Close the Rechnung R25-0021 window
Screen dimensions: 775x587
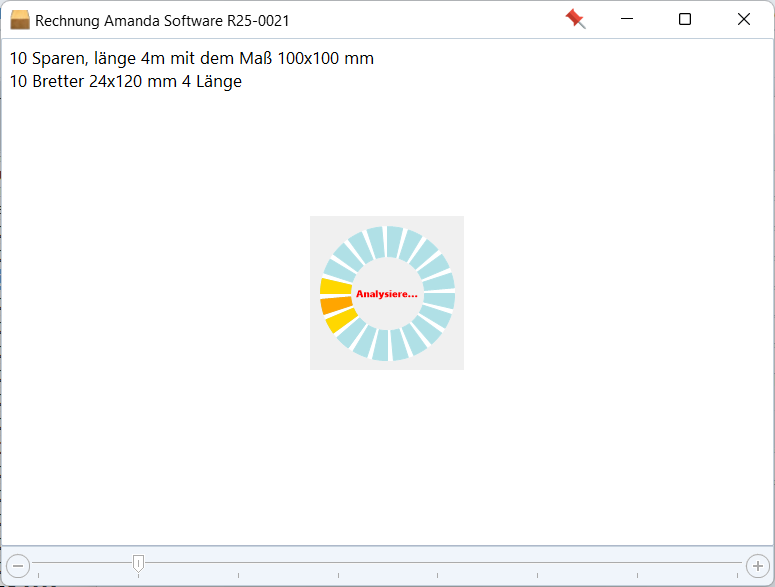pyautogui.click(x=744, y=19)
